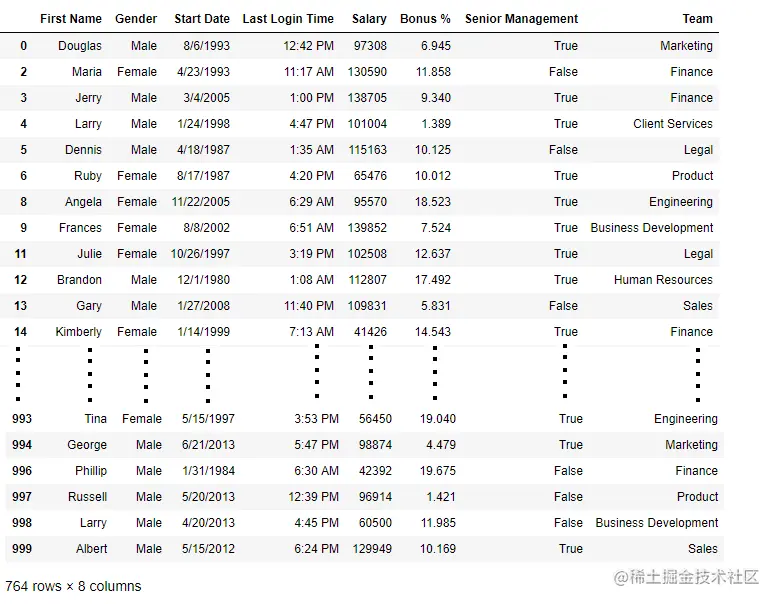Click the name Frances
777x604 pixels.
pyautogui.click(x=80, y=228)
